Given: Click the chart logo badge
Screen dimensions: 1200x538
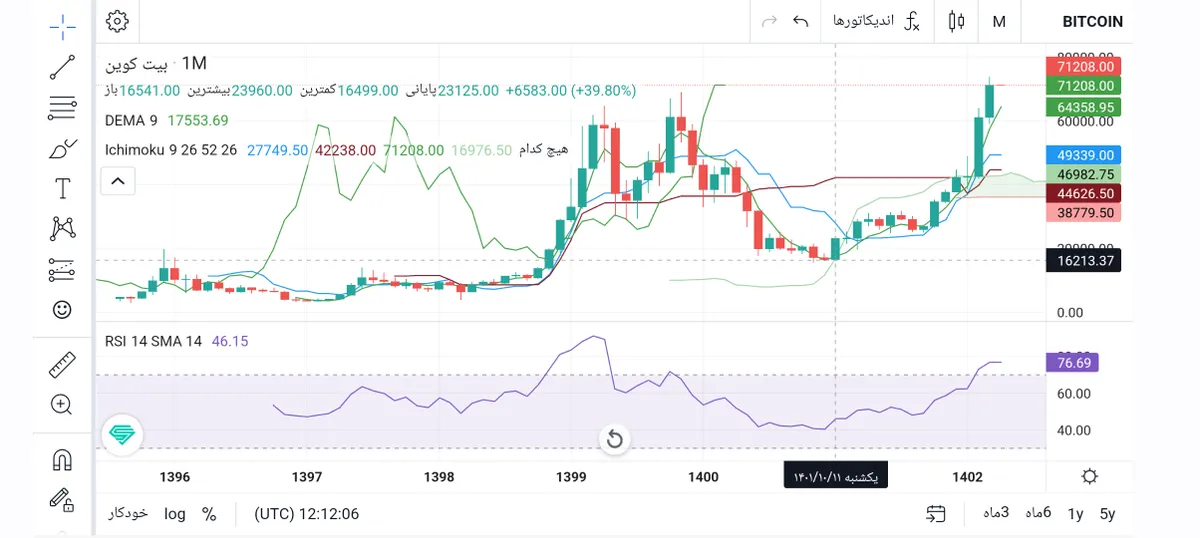Looking at the screenshot, I should coord(122,435).
